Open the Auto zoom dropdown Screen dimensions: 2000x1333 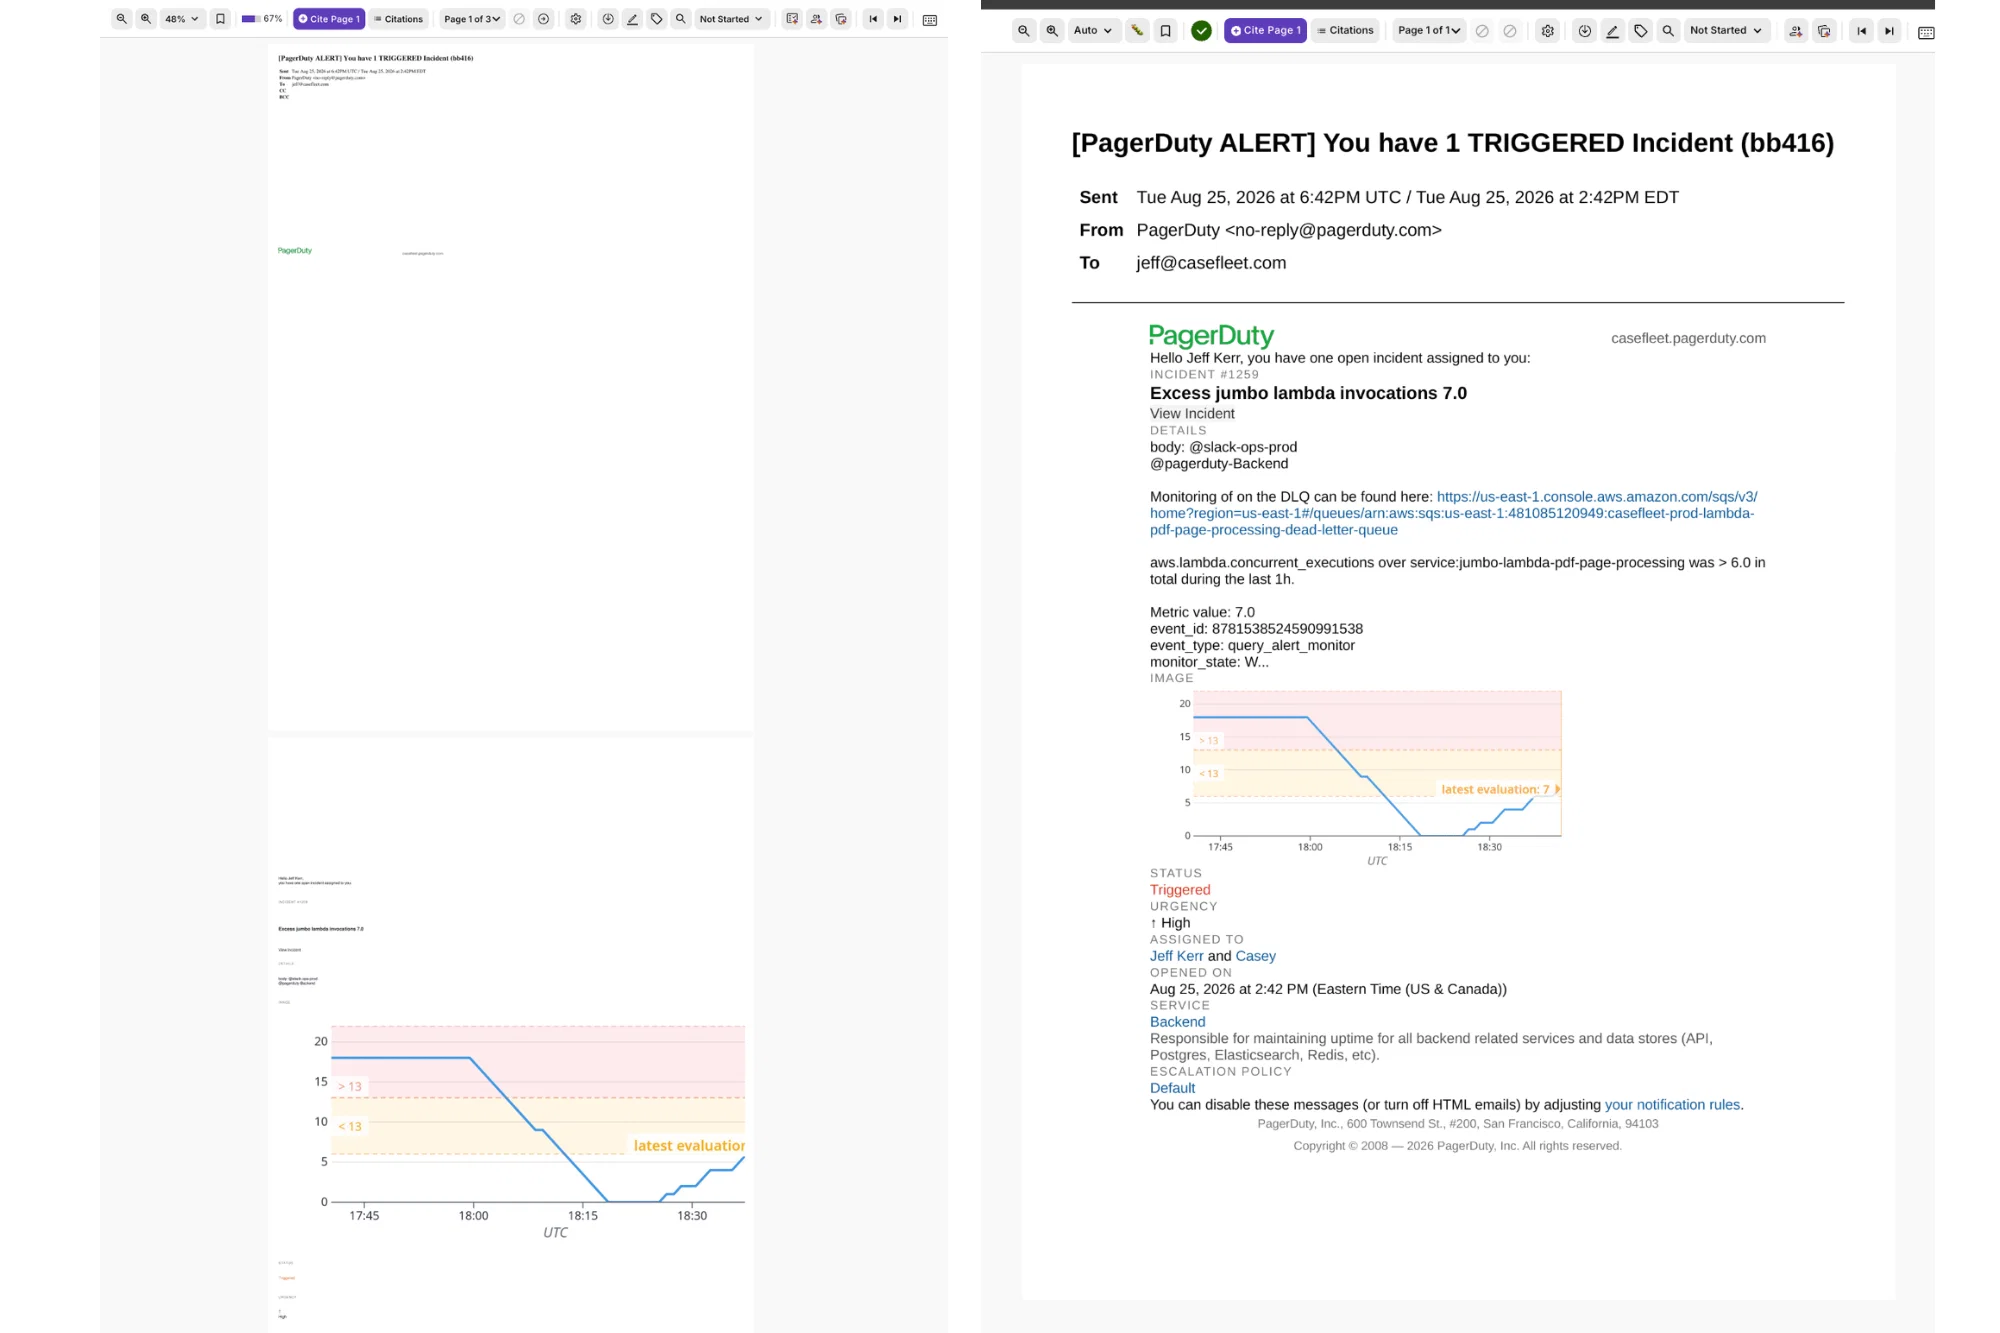click(x=1093, y=31)
